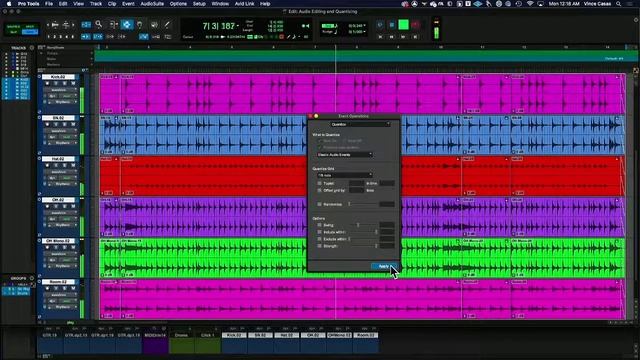Select the Zoomer magnifier tool
The width and height of the screenshot is (640, 360).
[99, 25]
